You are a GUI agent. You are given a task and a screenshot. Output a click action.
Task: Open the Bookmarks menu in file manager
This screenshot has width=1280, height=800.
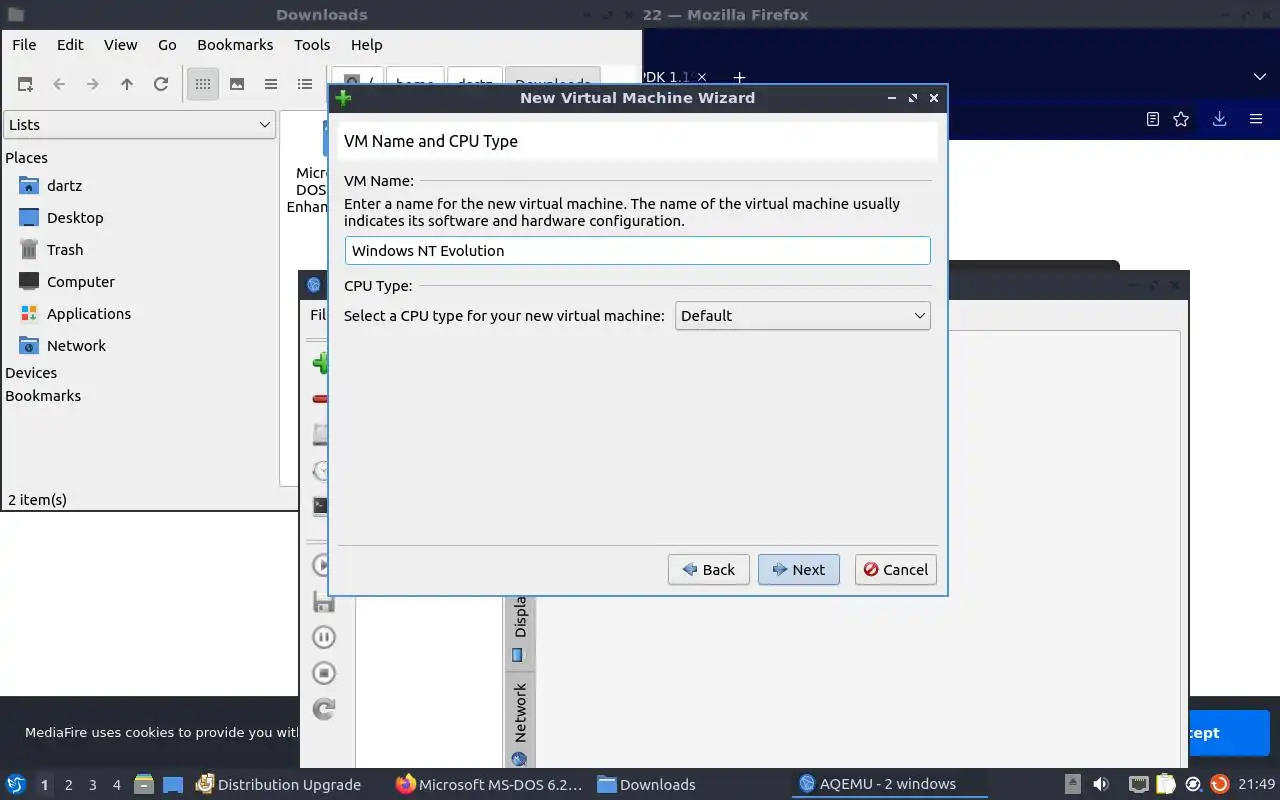[x=235, y=44]
